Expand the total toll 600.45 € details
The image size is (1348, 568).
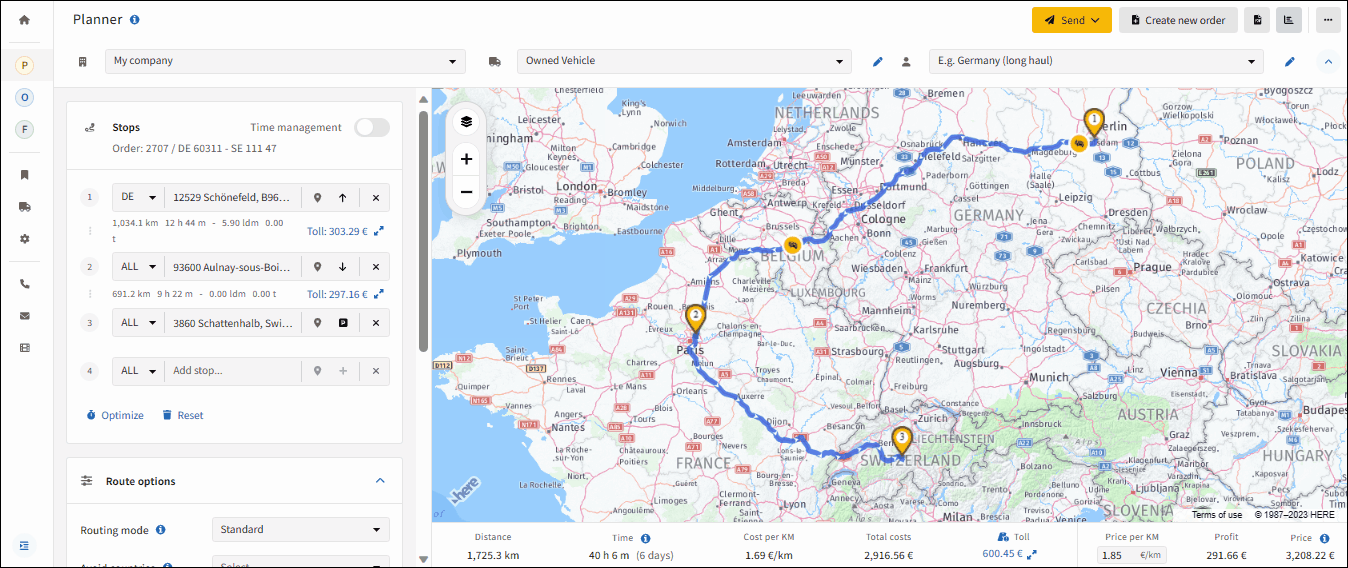pos(1032,554)
